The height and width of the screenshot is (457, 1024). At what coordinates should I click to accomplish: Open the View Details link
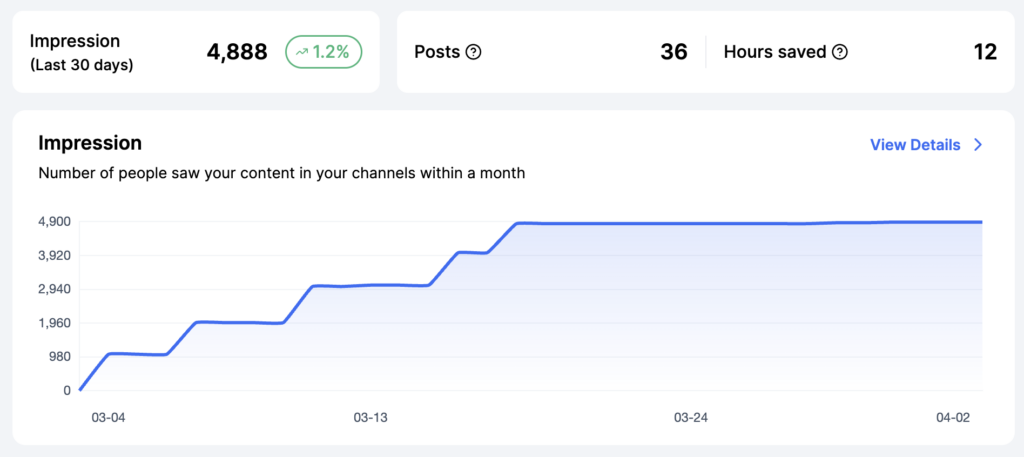click(x=915, y=145)
